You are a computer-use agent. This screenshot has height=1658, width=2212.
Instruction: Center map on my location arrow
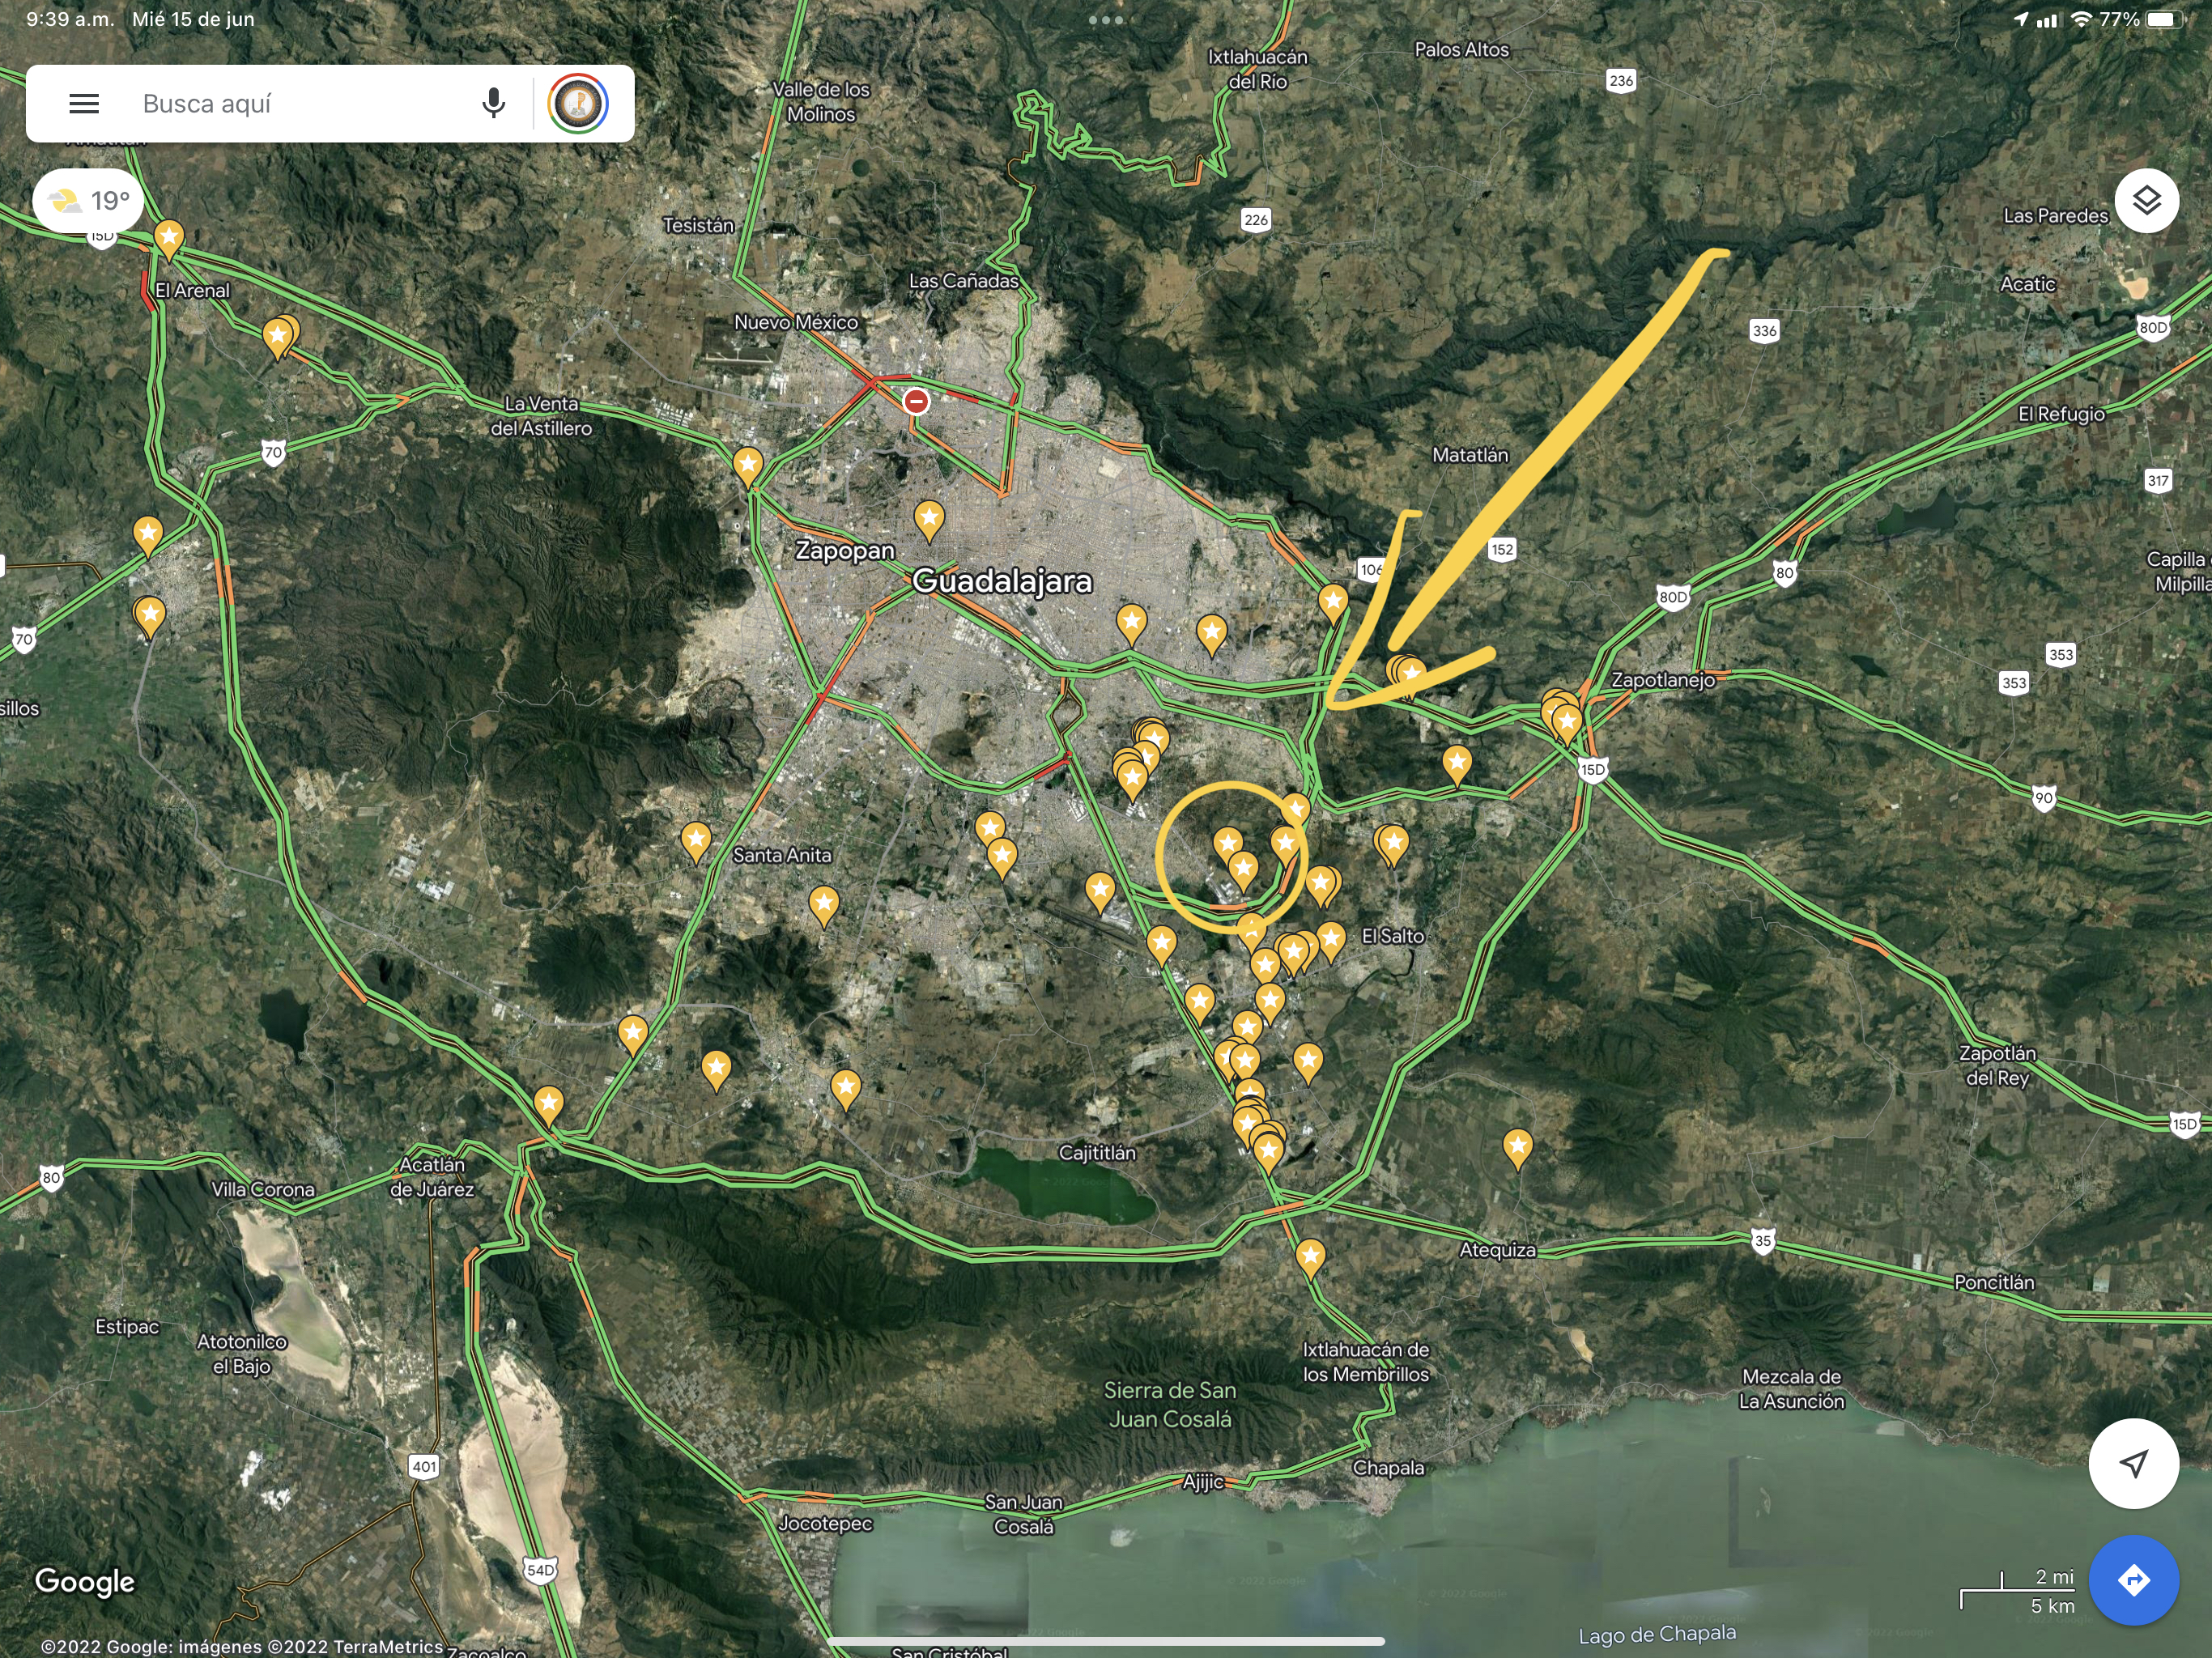[2133, 1463]
